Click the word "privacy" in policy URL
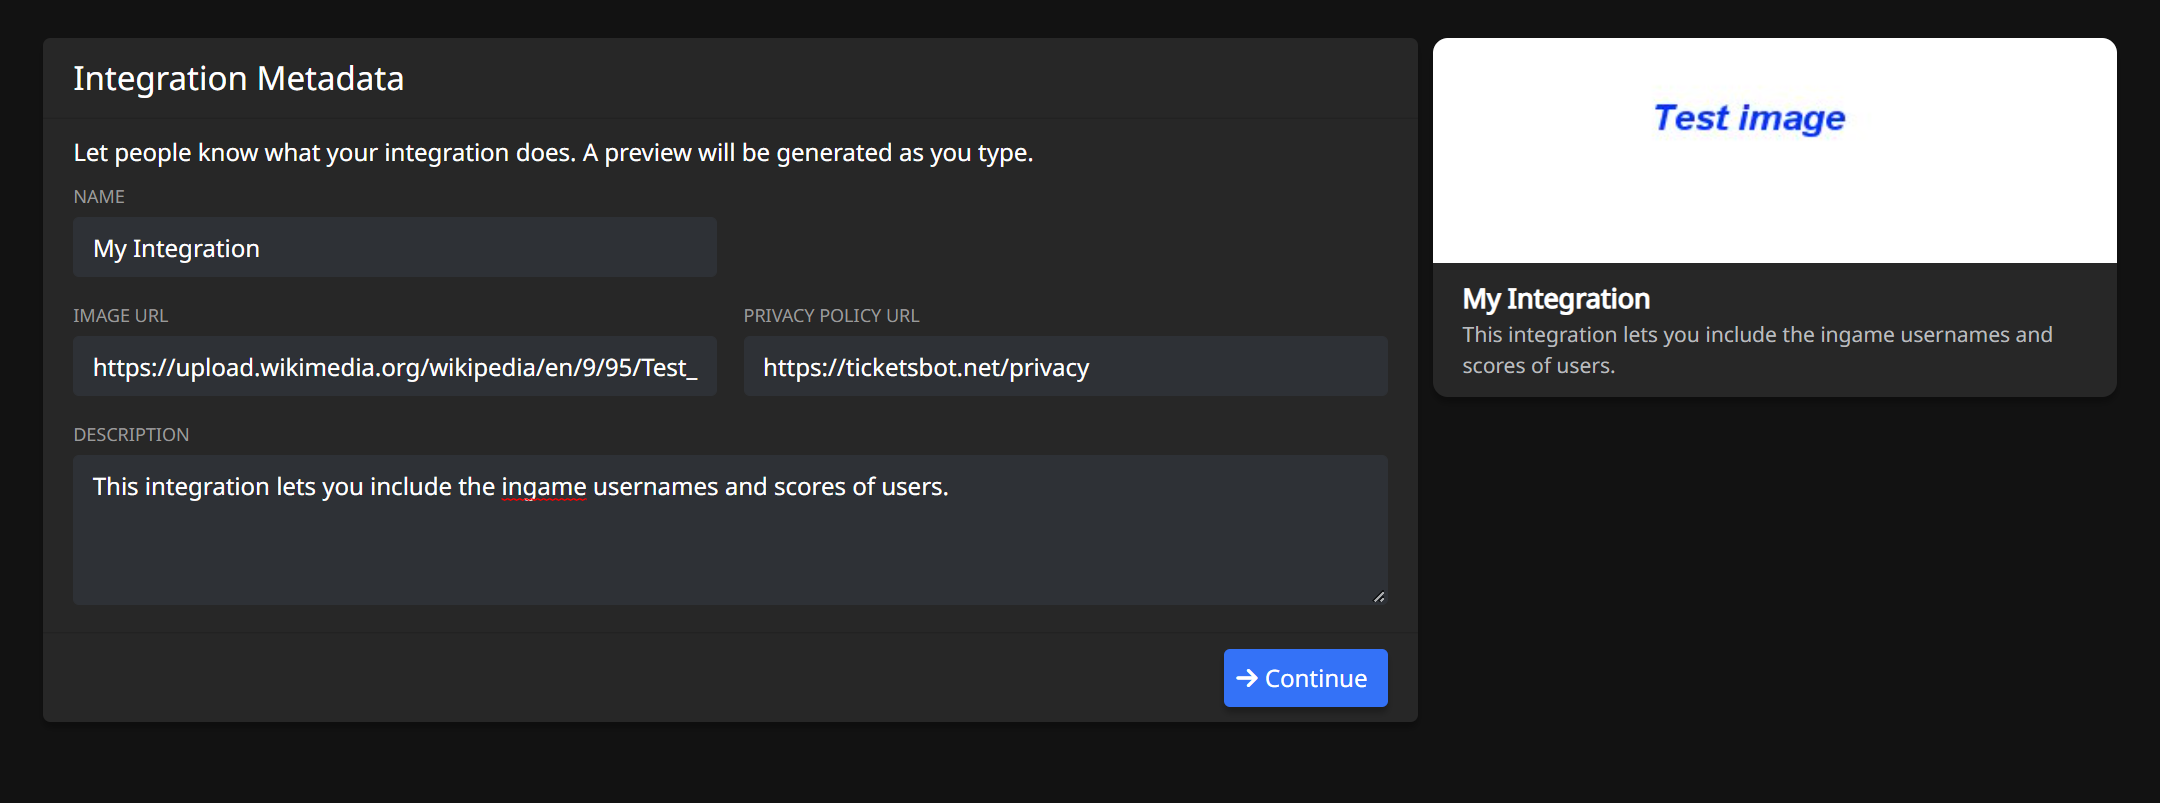Viewport: 2160px width, 803px height. [x=1048, y=368]
